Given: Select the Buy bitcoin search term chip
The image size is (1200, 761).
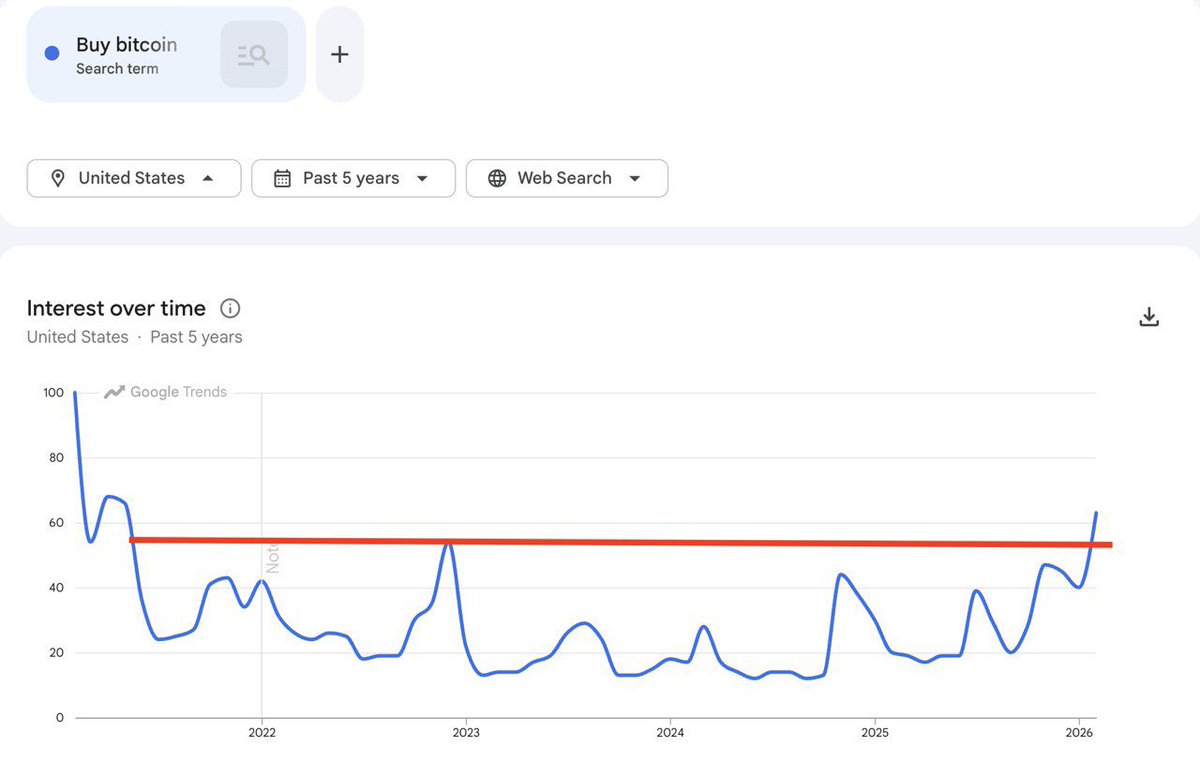Looking at the screenshot, I should click(x=127, y=44).
